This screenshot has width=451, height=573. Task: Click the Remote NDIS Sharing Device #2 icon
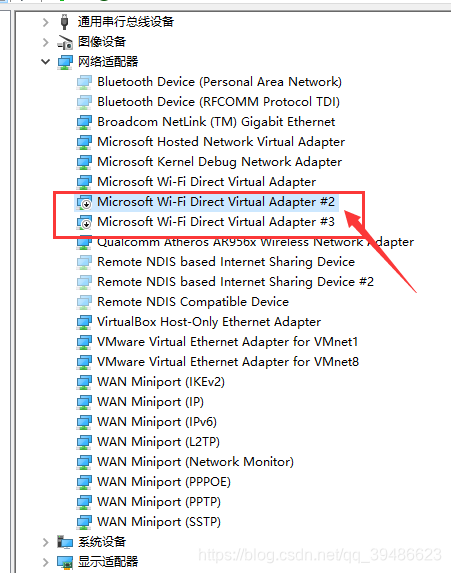(x=84, y=282)
